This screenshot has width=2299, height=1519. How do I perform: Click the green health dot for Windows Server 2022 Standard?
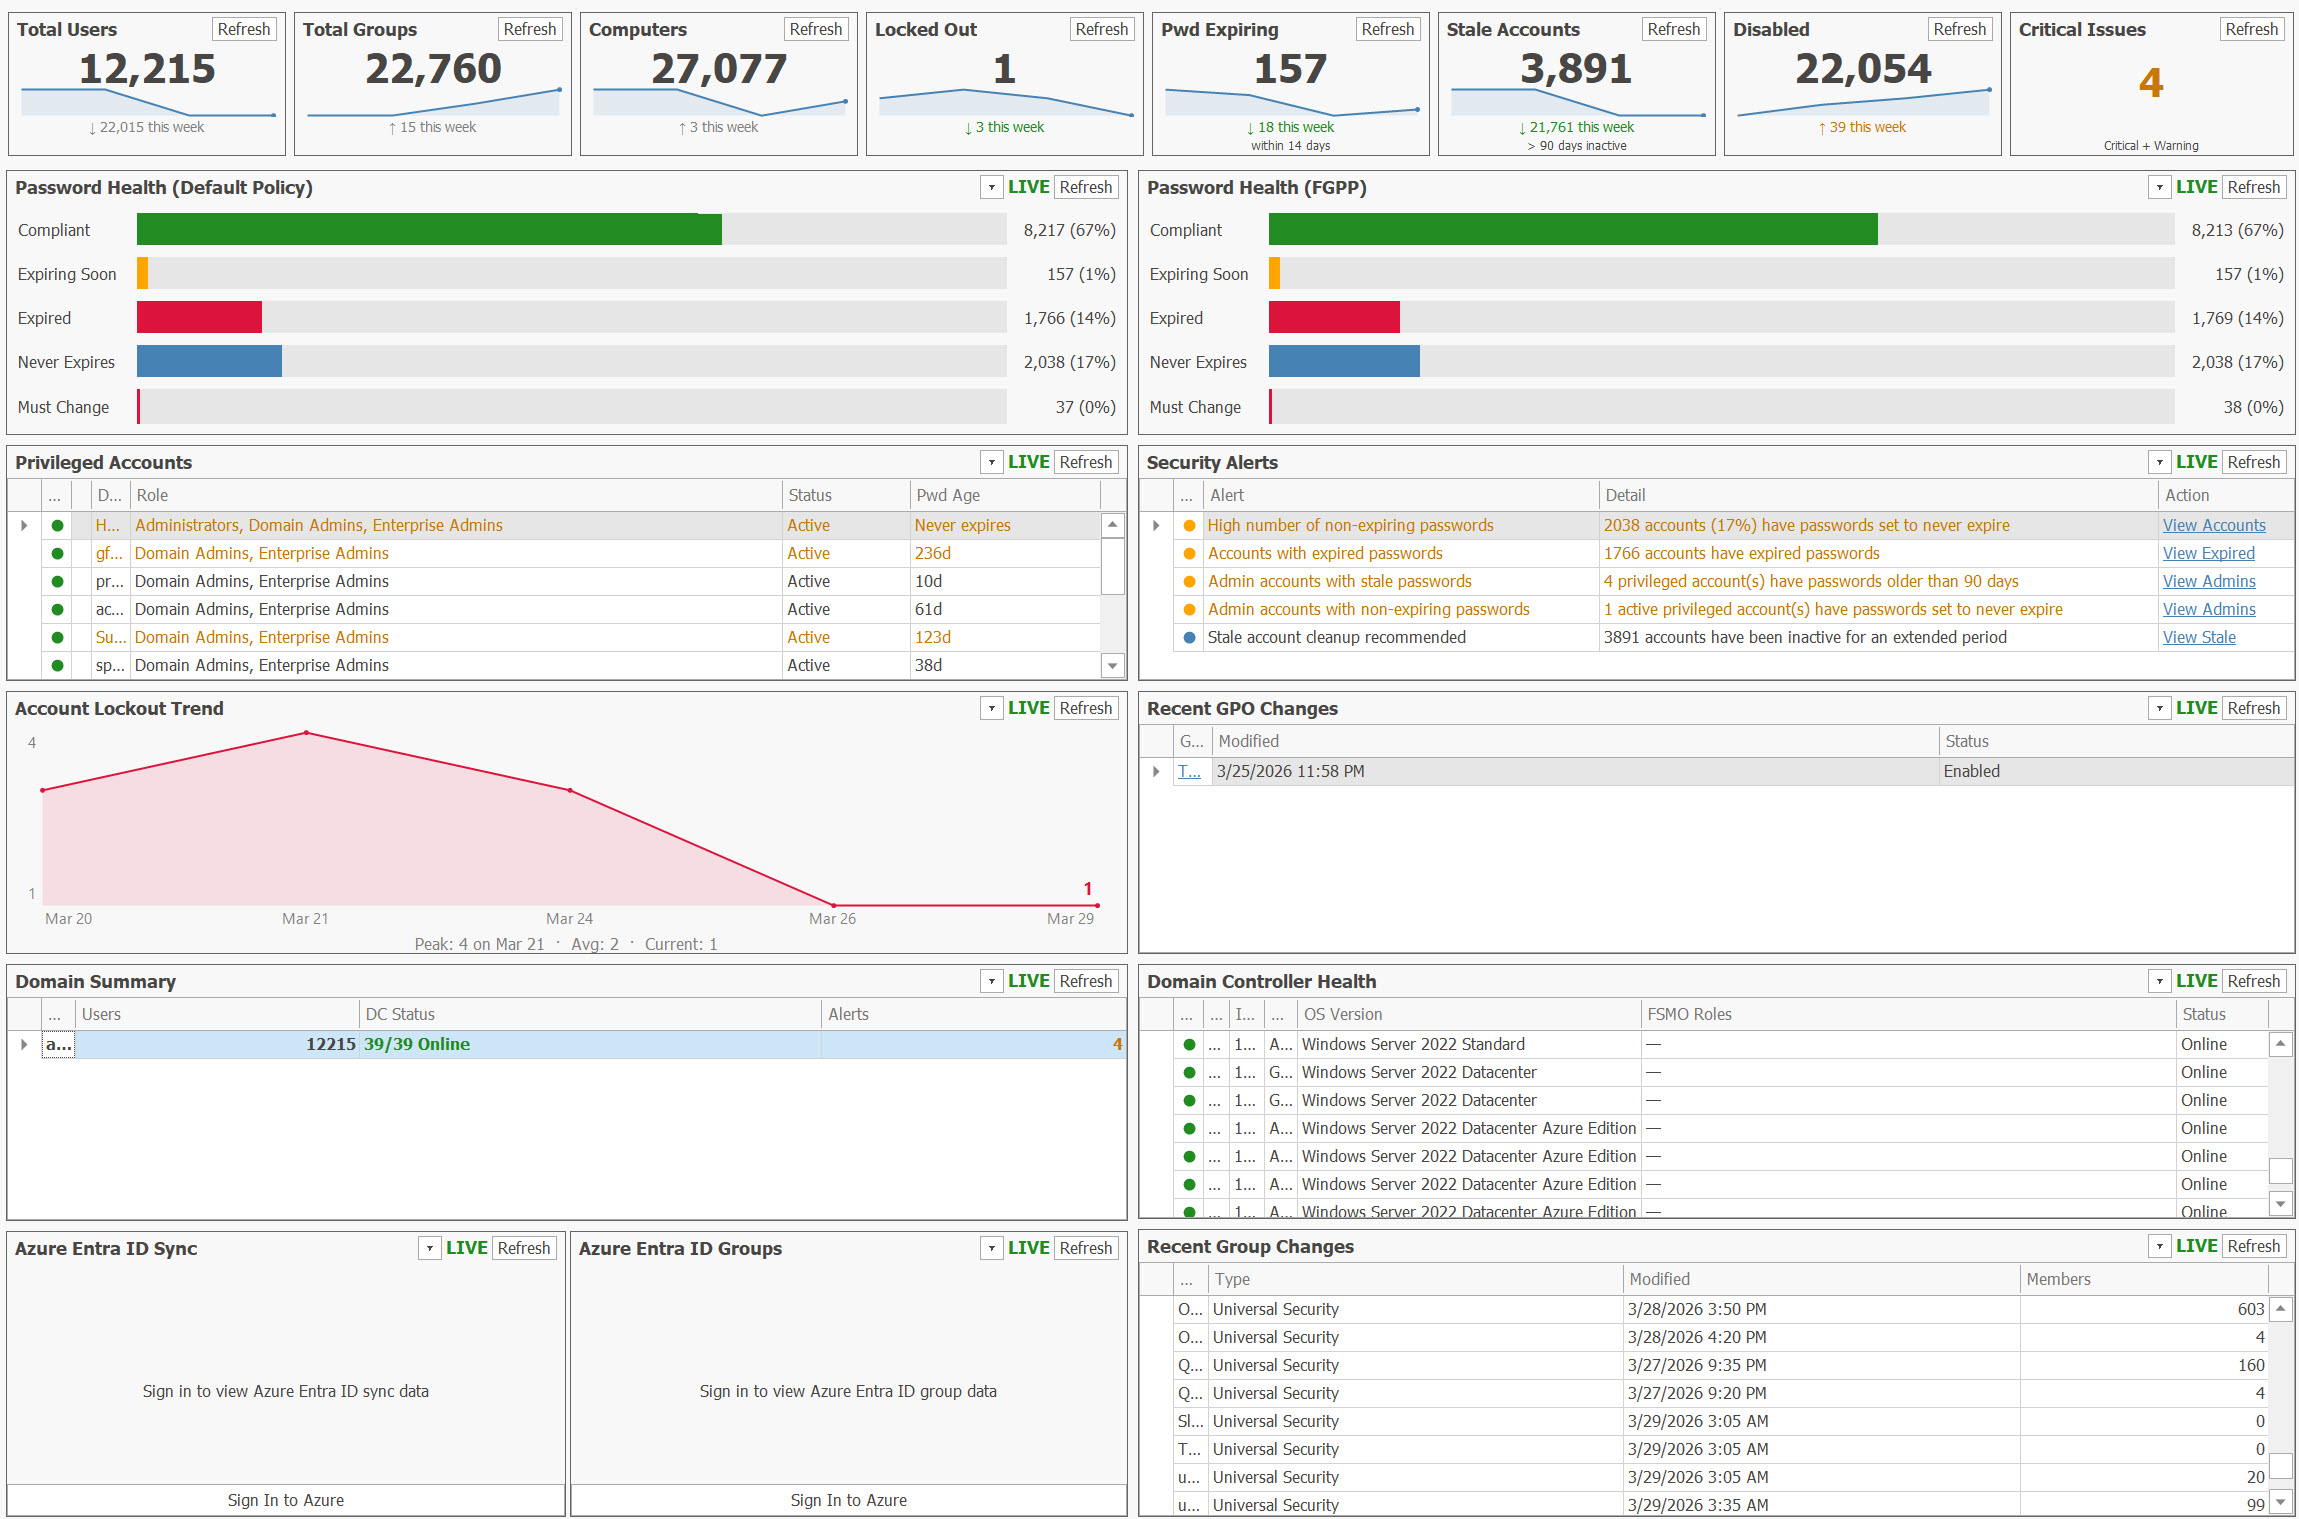[1188, 1044]
